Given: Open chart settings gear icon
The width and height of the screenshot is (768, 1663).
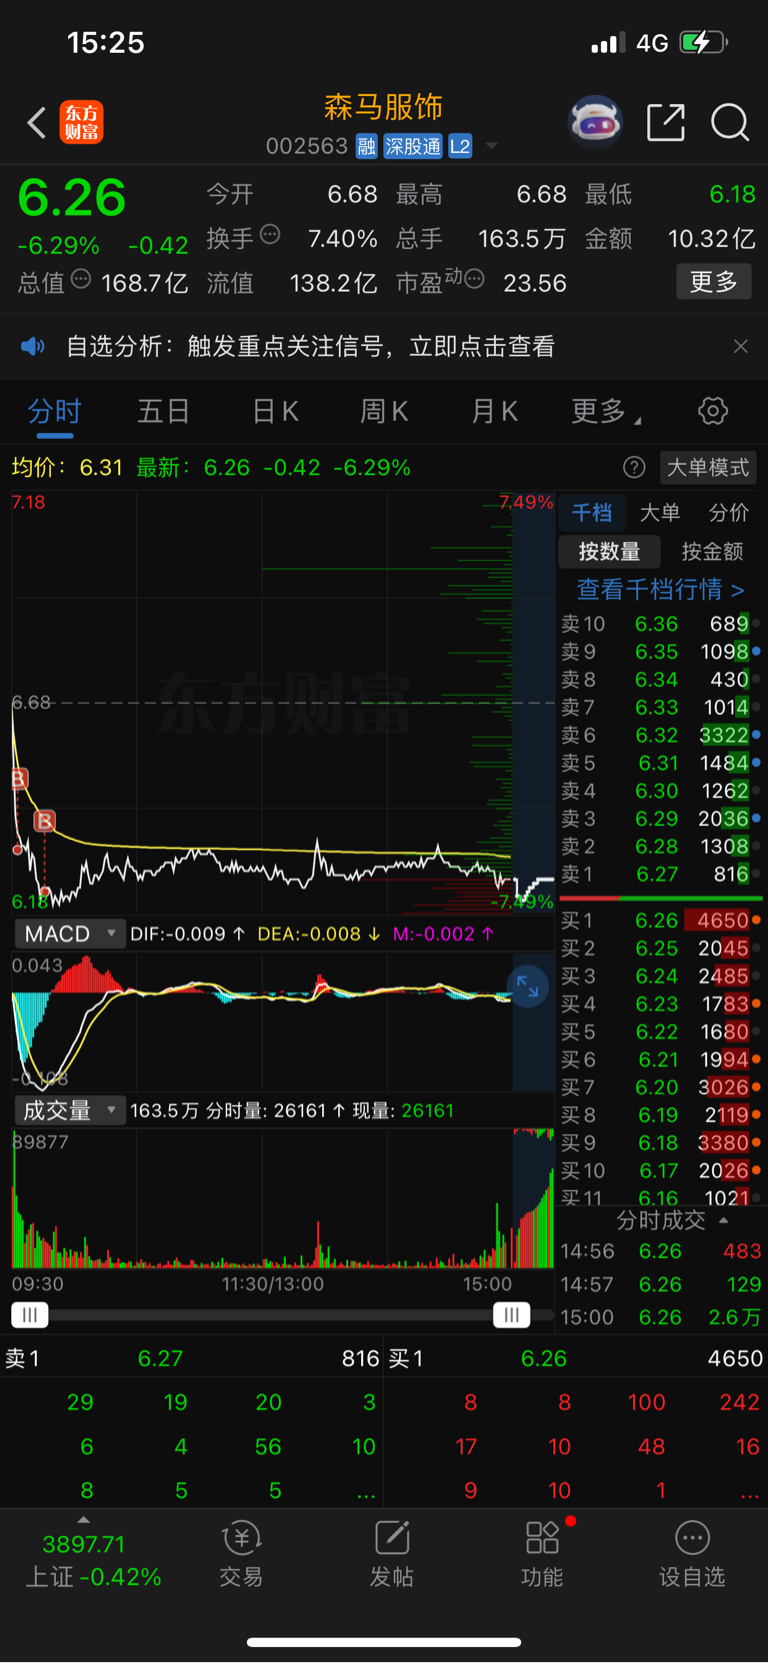Looking at the screenshot, I should click(713, 411).
